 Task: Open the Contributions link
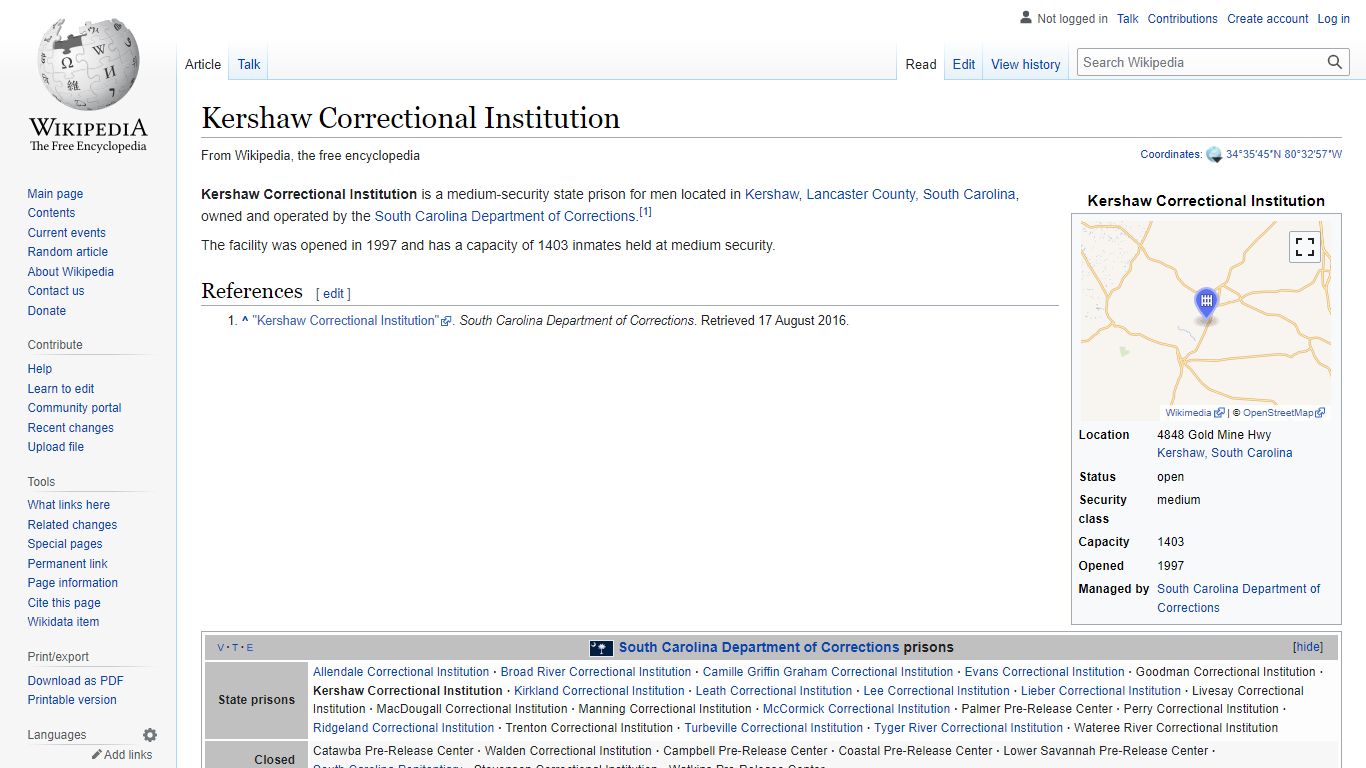click(1182, 19)
